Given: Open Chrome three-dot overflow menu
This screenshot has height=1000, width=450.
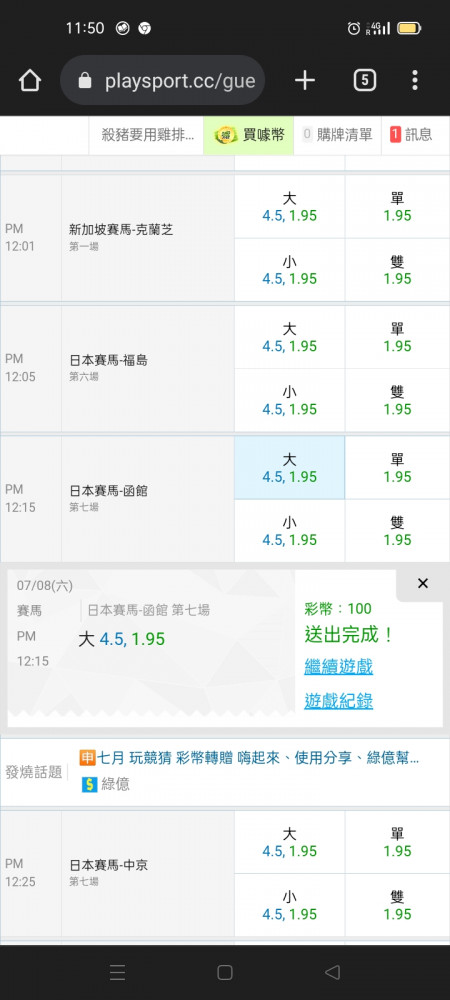Looking at the screenshot, I should coord(414,80).
